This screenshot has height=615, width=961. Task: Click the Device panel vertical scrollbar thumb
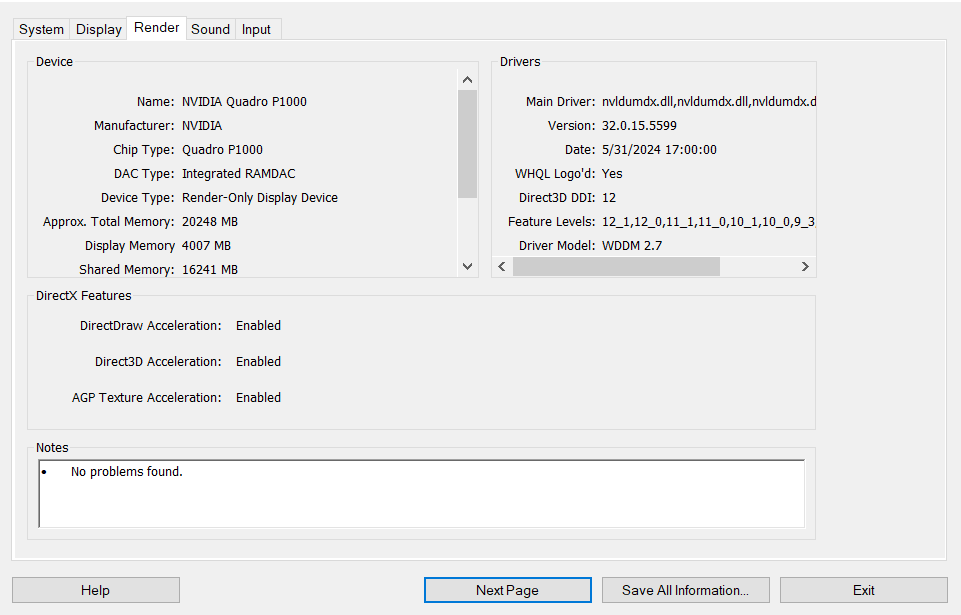coord(467,143)
